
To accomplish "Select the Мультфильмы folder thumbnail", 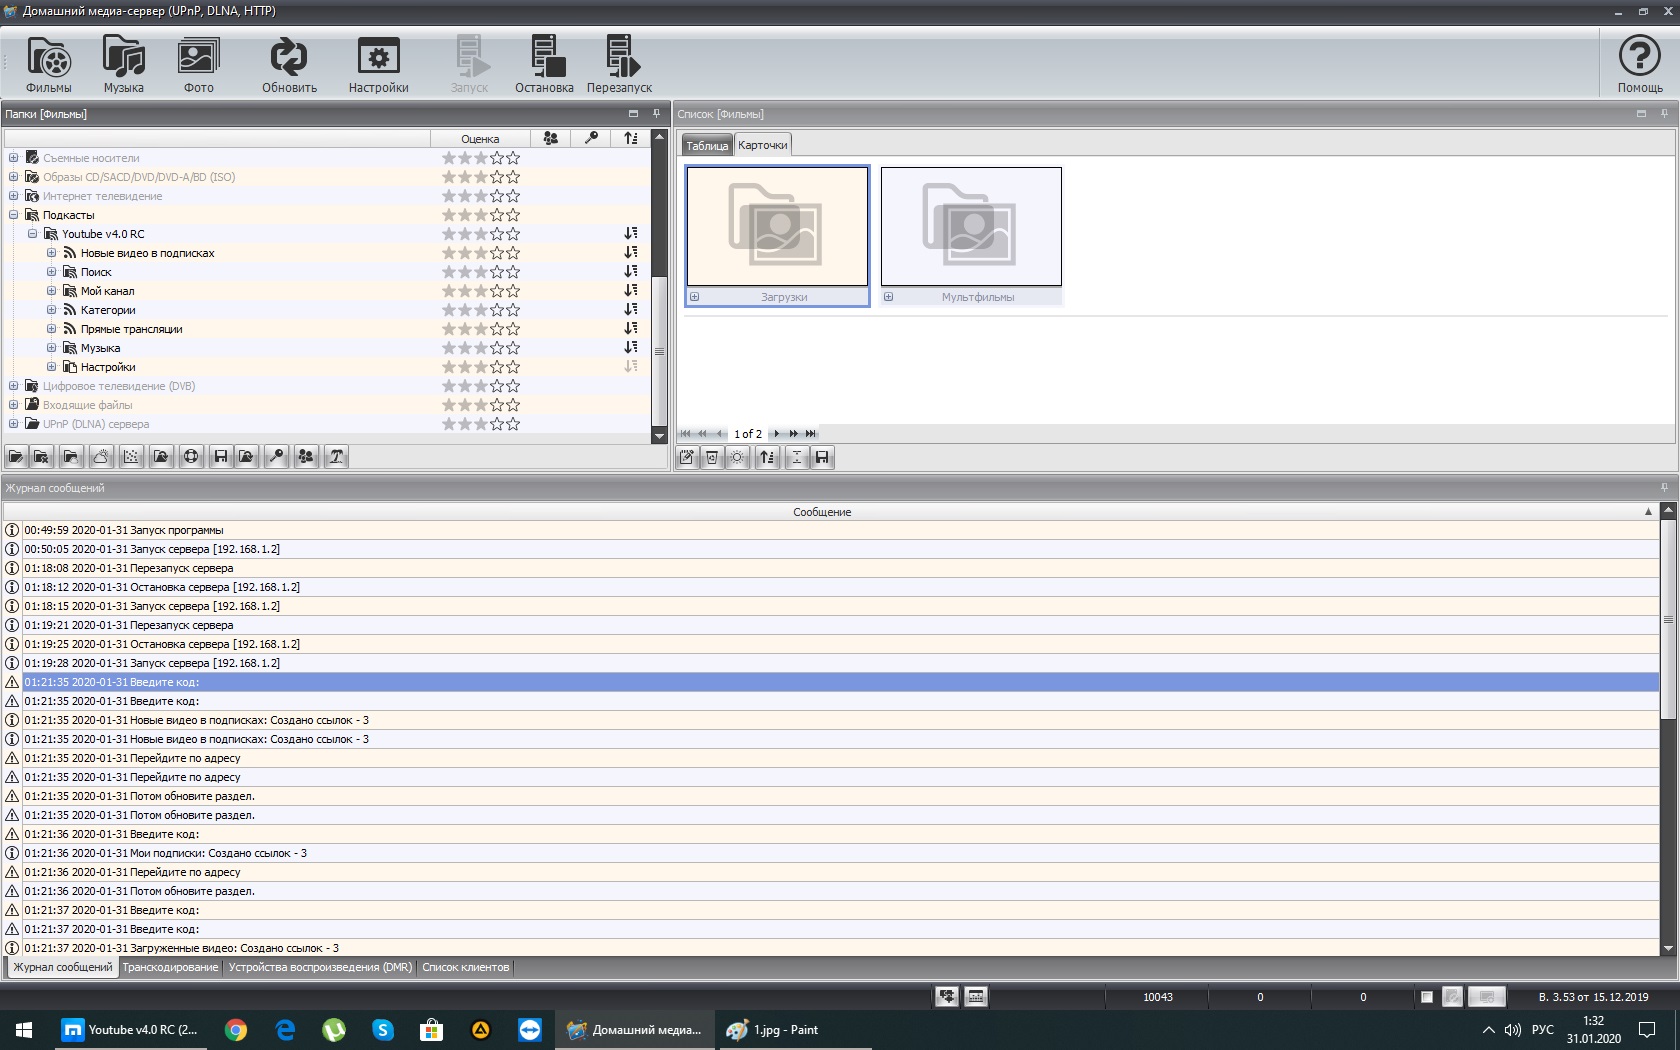I will click(970, 227).
